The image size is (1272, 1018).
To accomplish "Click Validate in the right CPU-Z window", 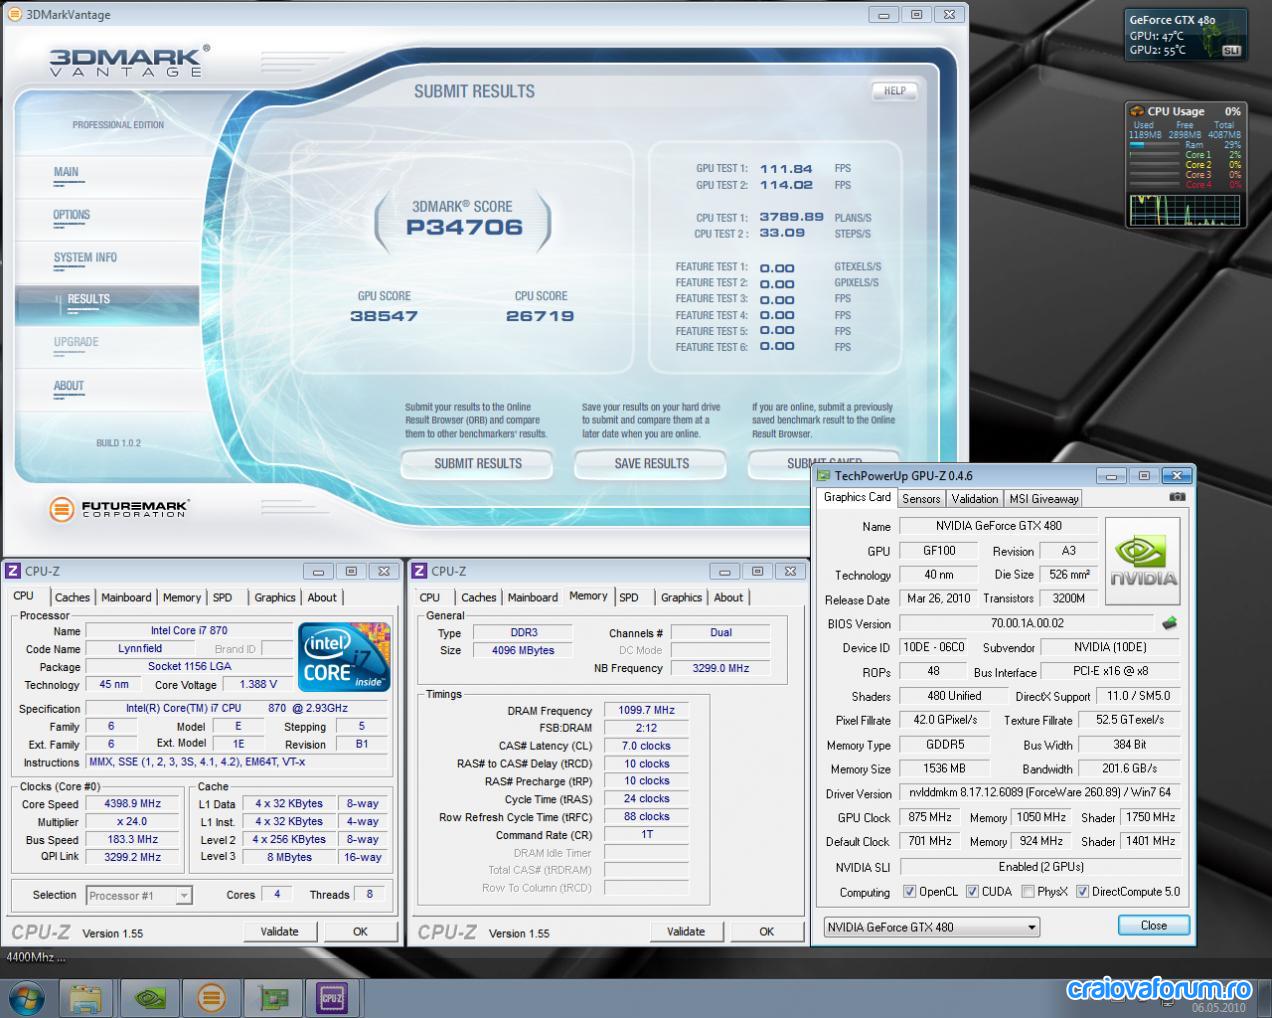I will coord(685,931).
